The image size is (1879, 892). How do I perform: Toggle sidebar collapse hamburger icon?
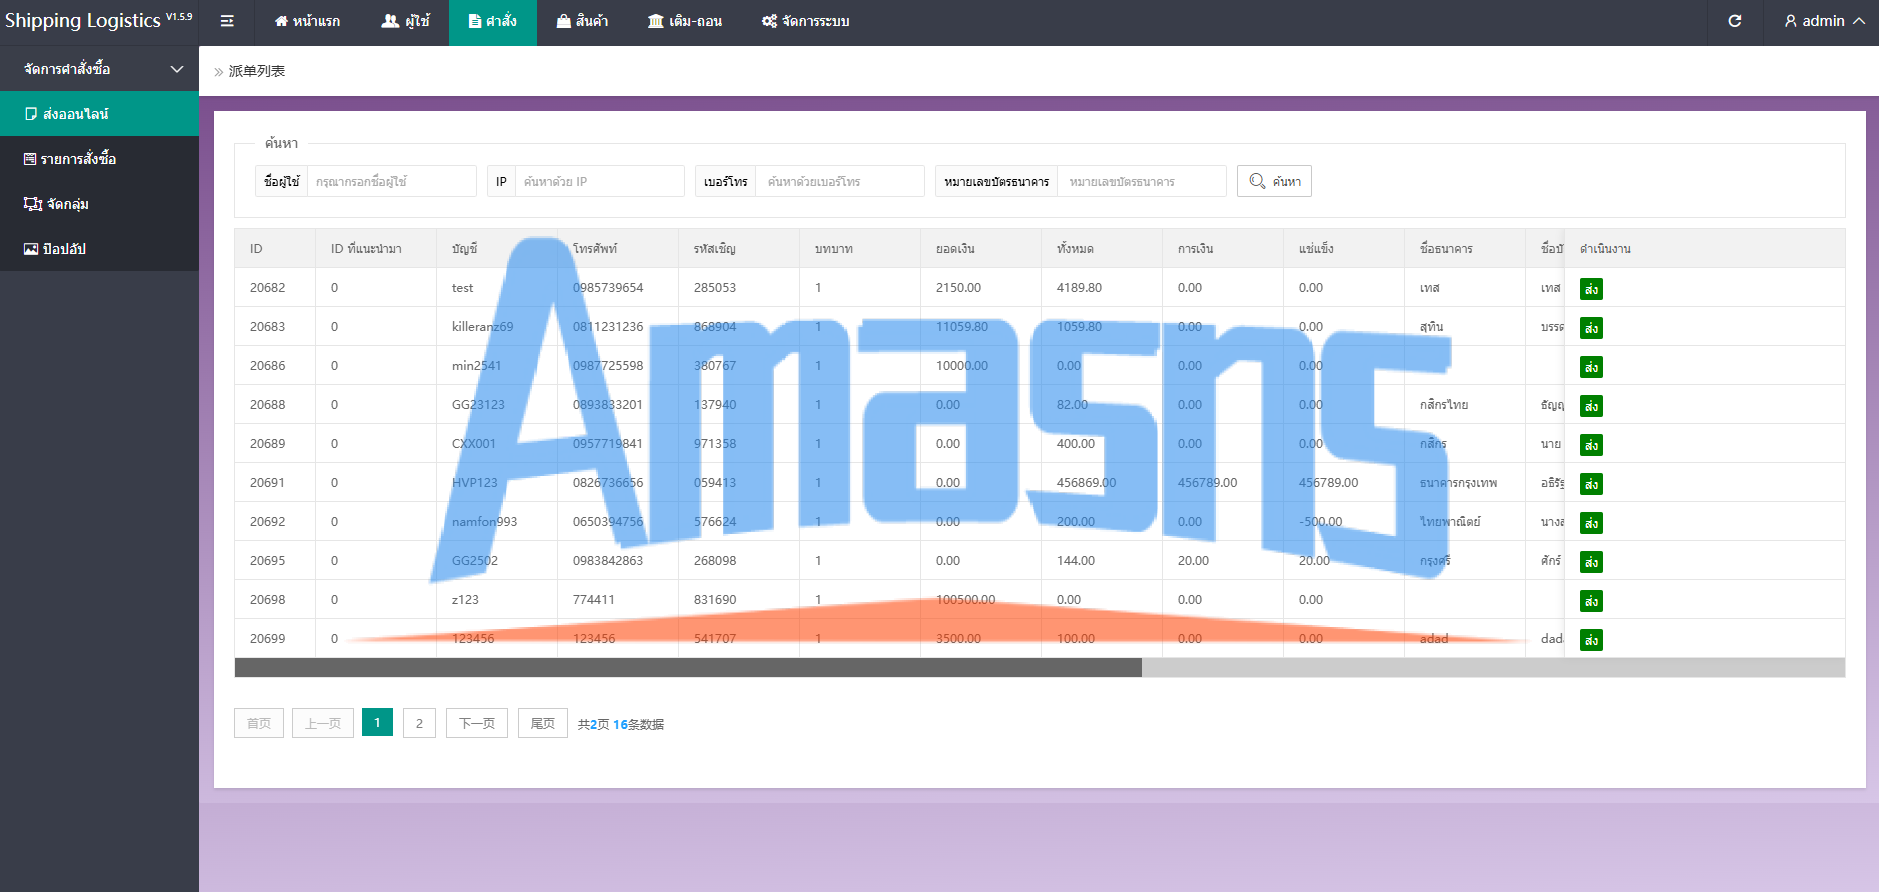tap(227, 21)
